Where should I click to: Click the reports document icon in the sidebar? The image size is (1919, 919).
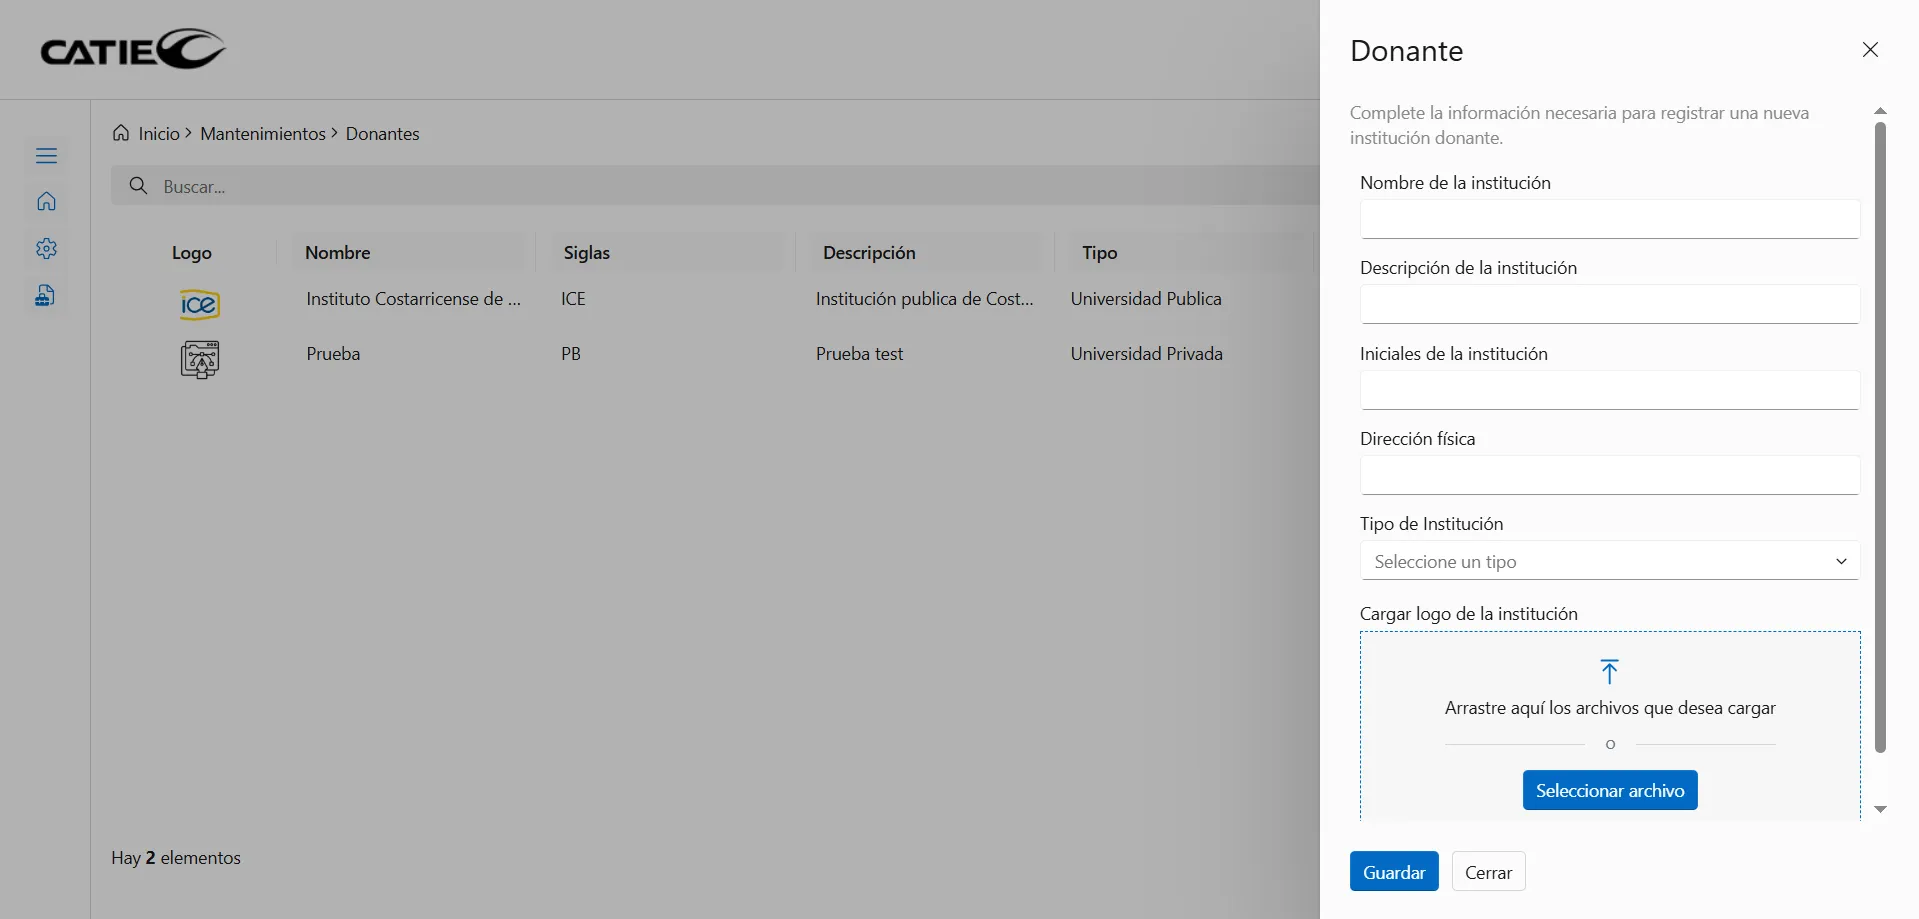tap(46, 296)
